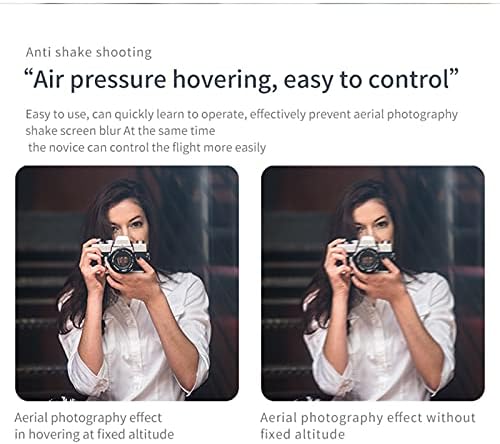Click the right blurry photo thumbnail

click(x=373, y=283)
